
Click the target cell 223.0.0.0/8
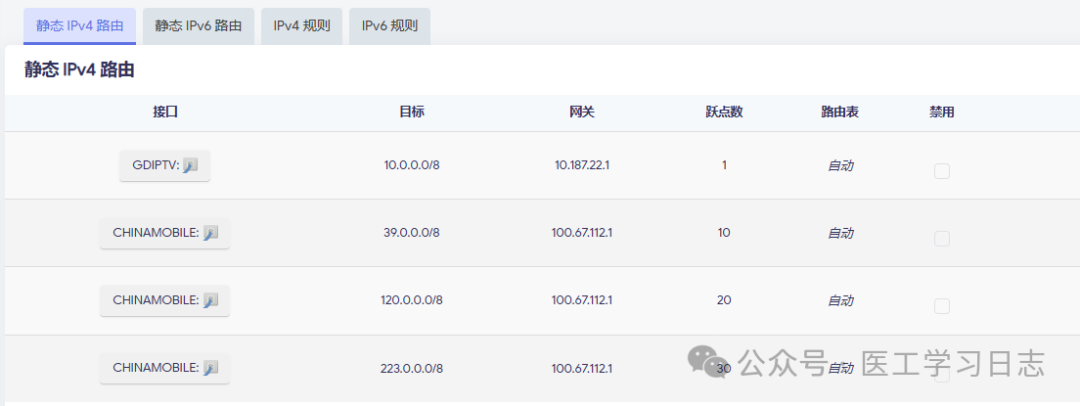[411, 368]
